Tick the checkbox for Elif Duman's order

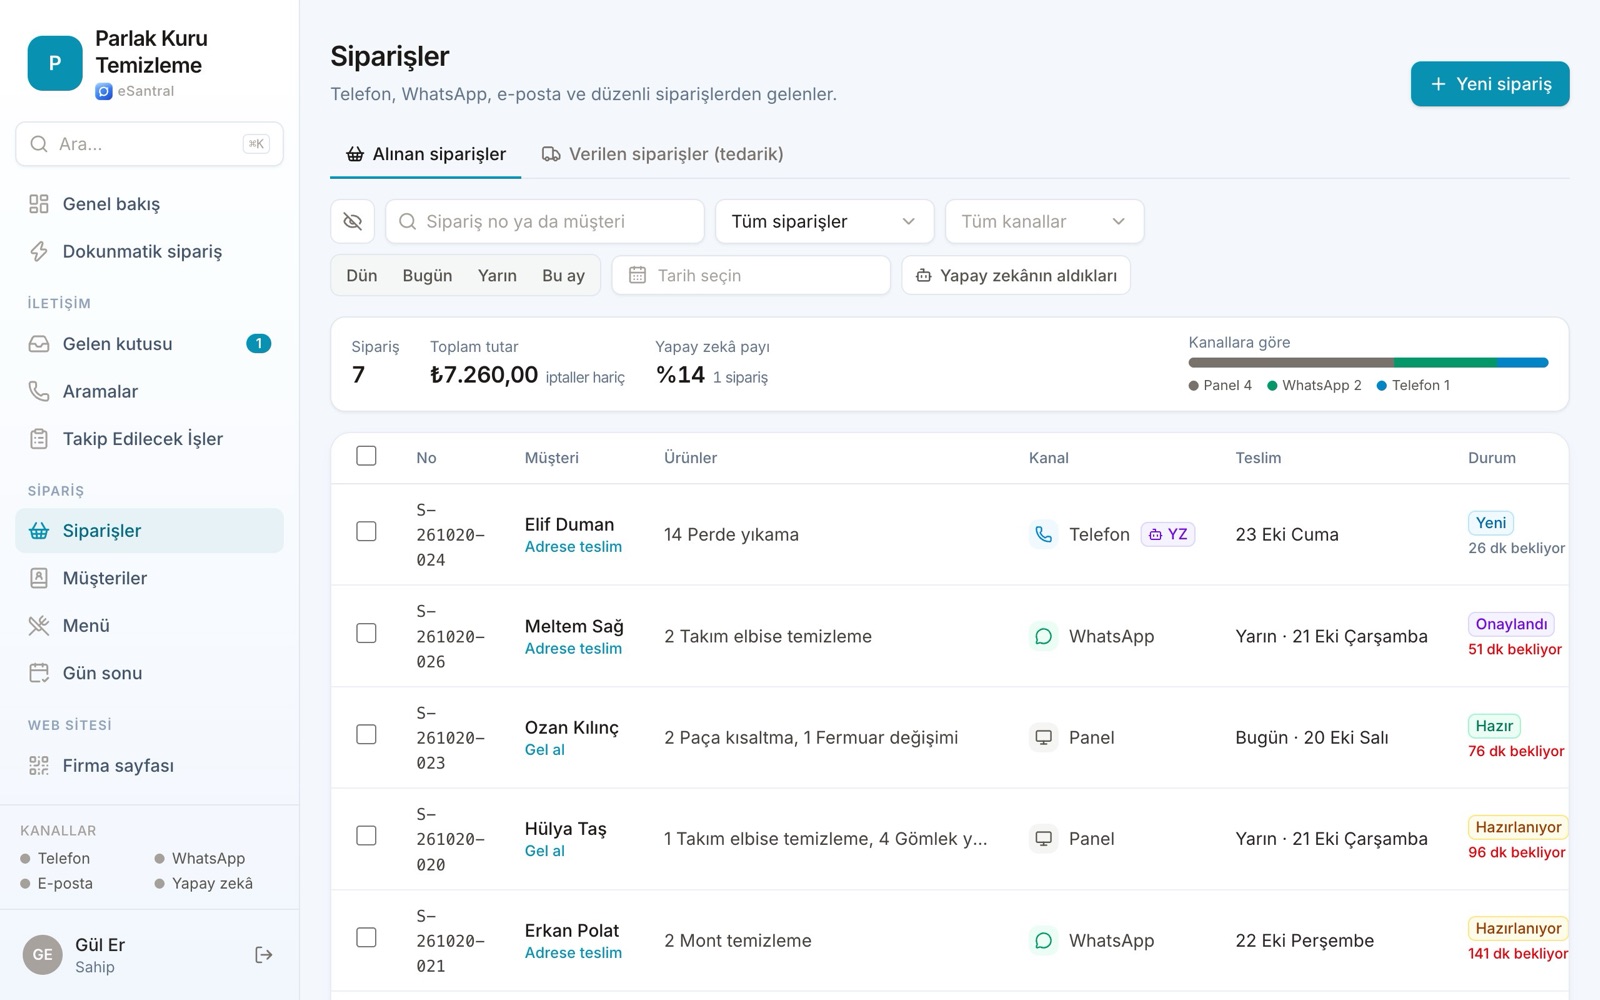pos(367,531)
